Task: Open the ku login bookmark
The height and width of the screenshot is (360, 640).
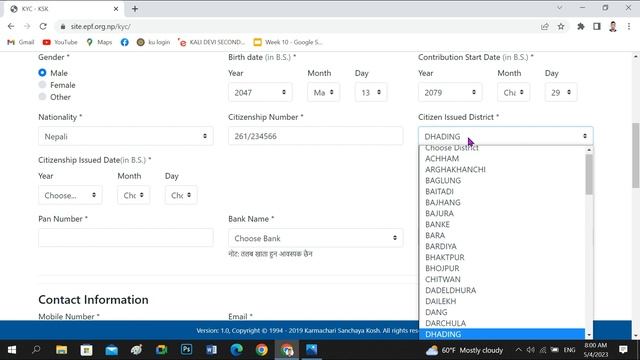Action: point(153,42)
